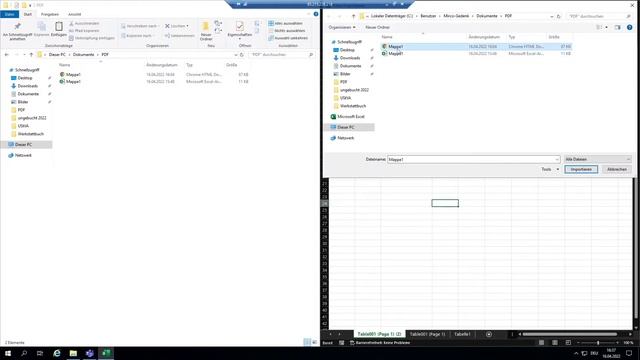Image resolution: width=640 pixels, height=360 pixels.
Task: Click Umbenennen in Explorer ribbon
Action: coord(180,36)
